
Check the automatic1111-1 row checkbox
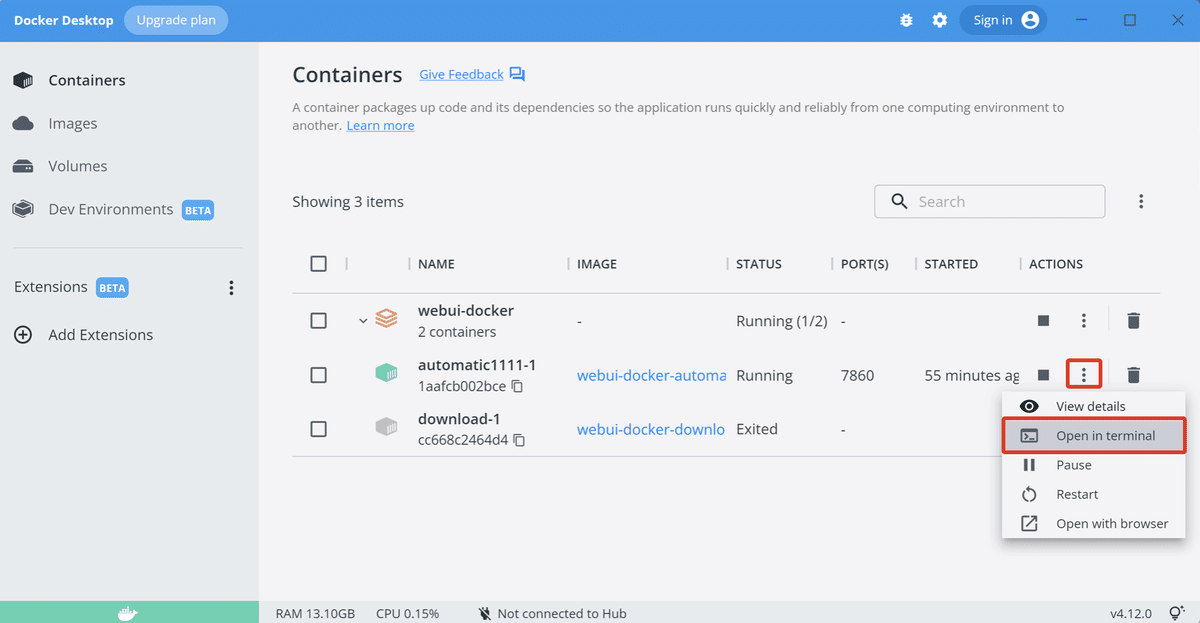(x=318, y=375)
